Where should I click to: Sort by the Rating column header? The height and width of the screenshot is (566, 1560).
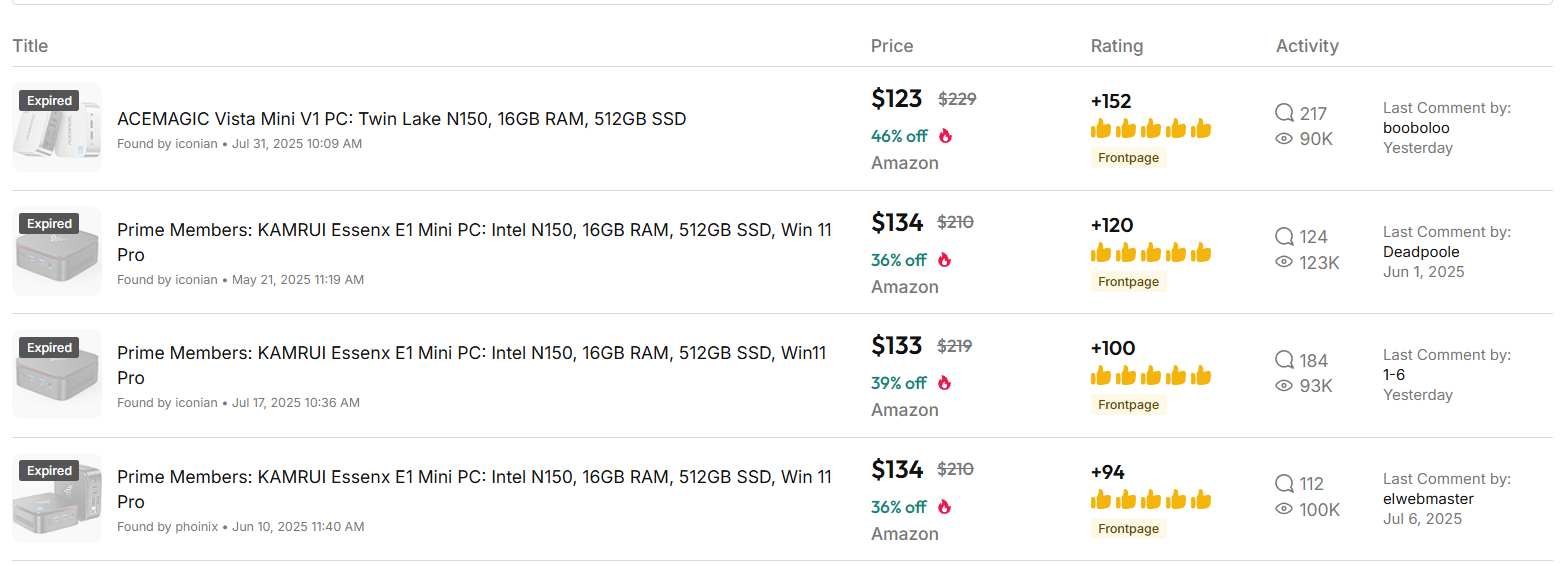[1117, 46]
